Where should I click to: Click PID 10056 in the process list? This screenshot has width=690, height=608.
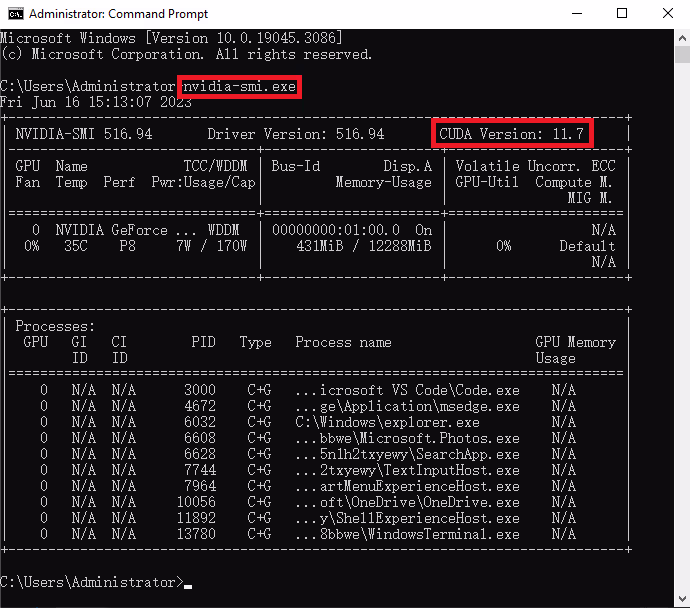pos(196,502)
